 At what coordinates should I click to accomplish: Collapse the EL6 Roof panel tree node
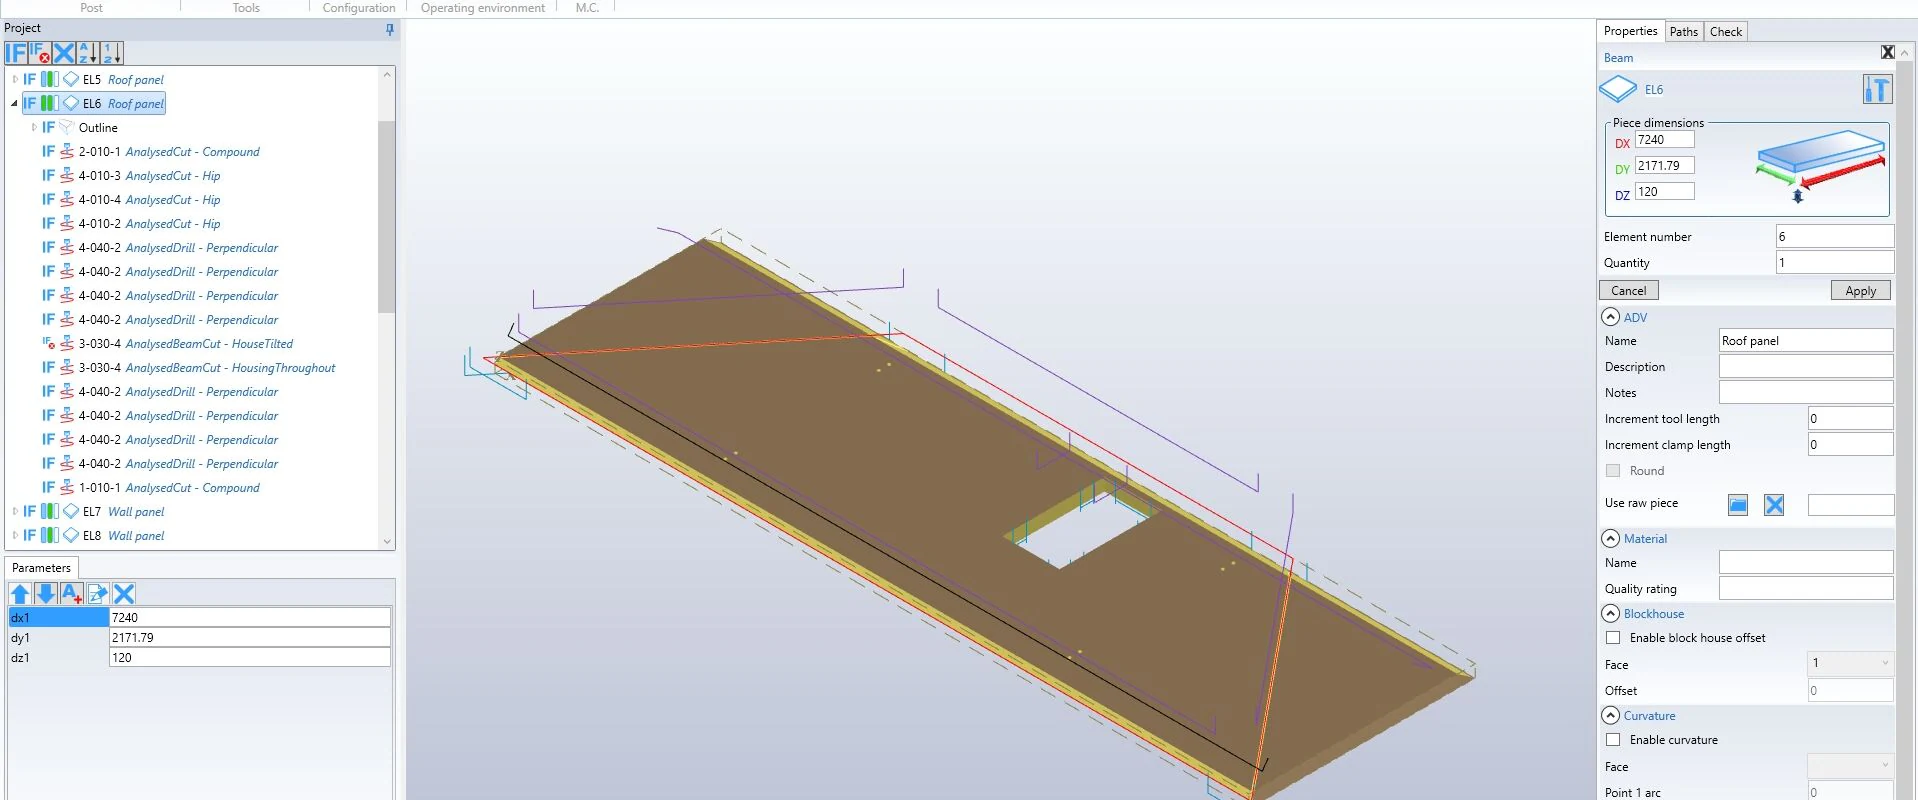(x=14, y=104)
